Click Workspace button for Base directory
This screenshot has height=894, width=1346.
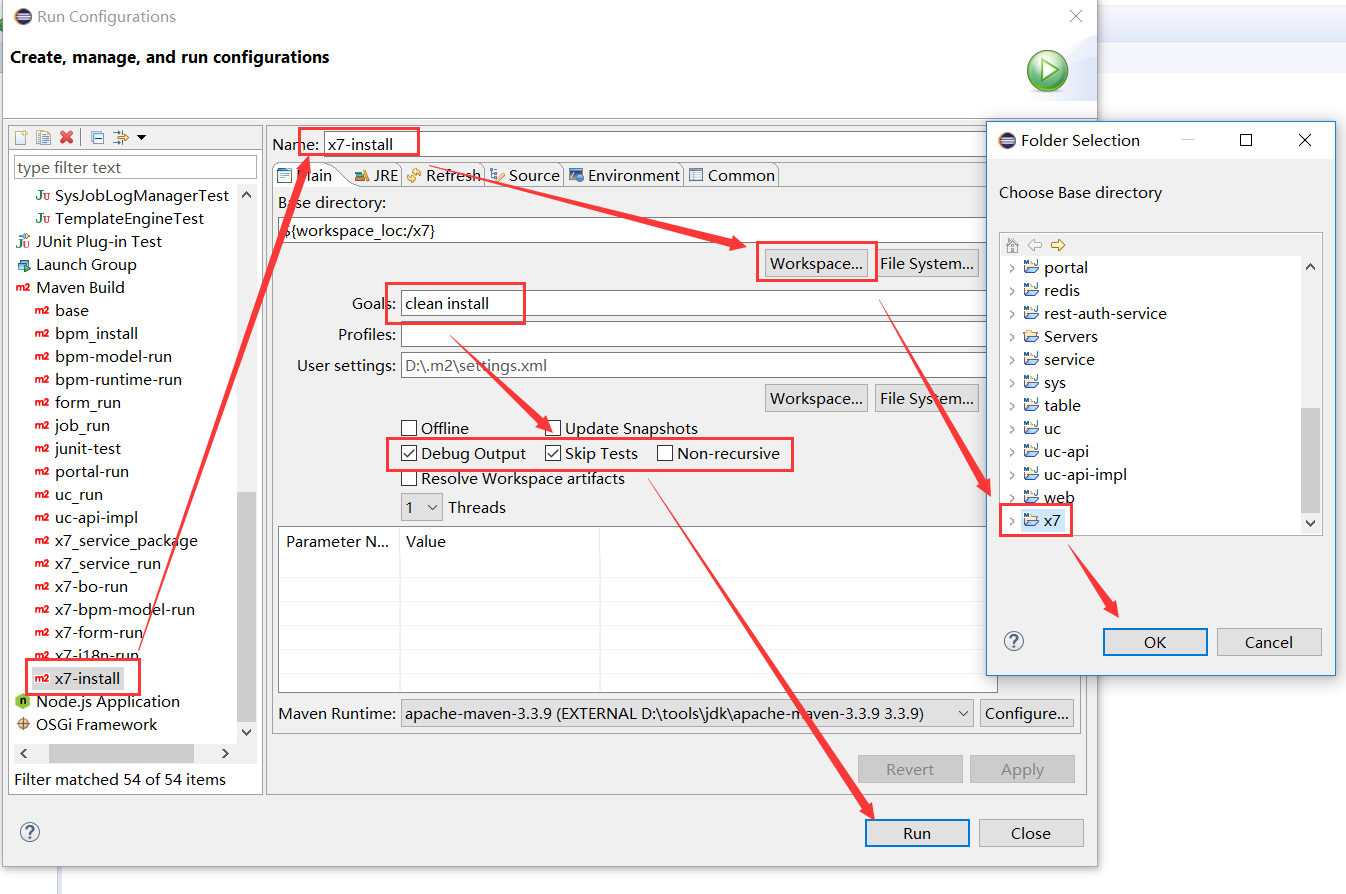(x=816, y=263)
